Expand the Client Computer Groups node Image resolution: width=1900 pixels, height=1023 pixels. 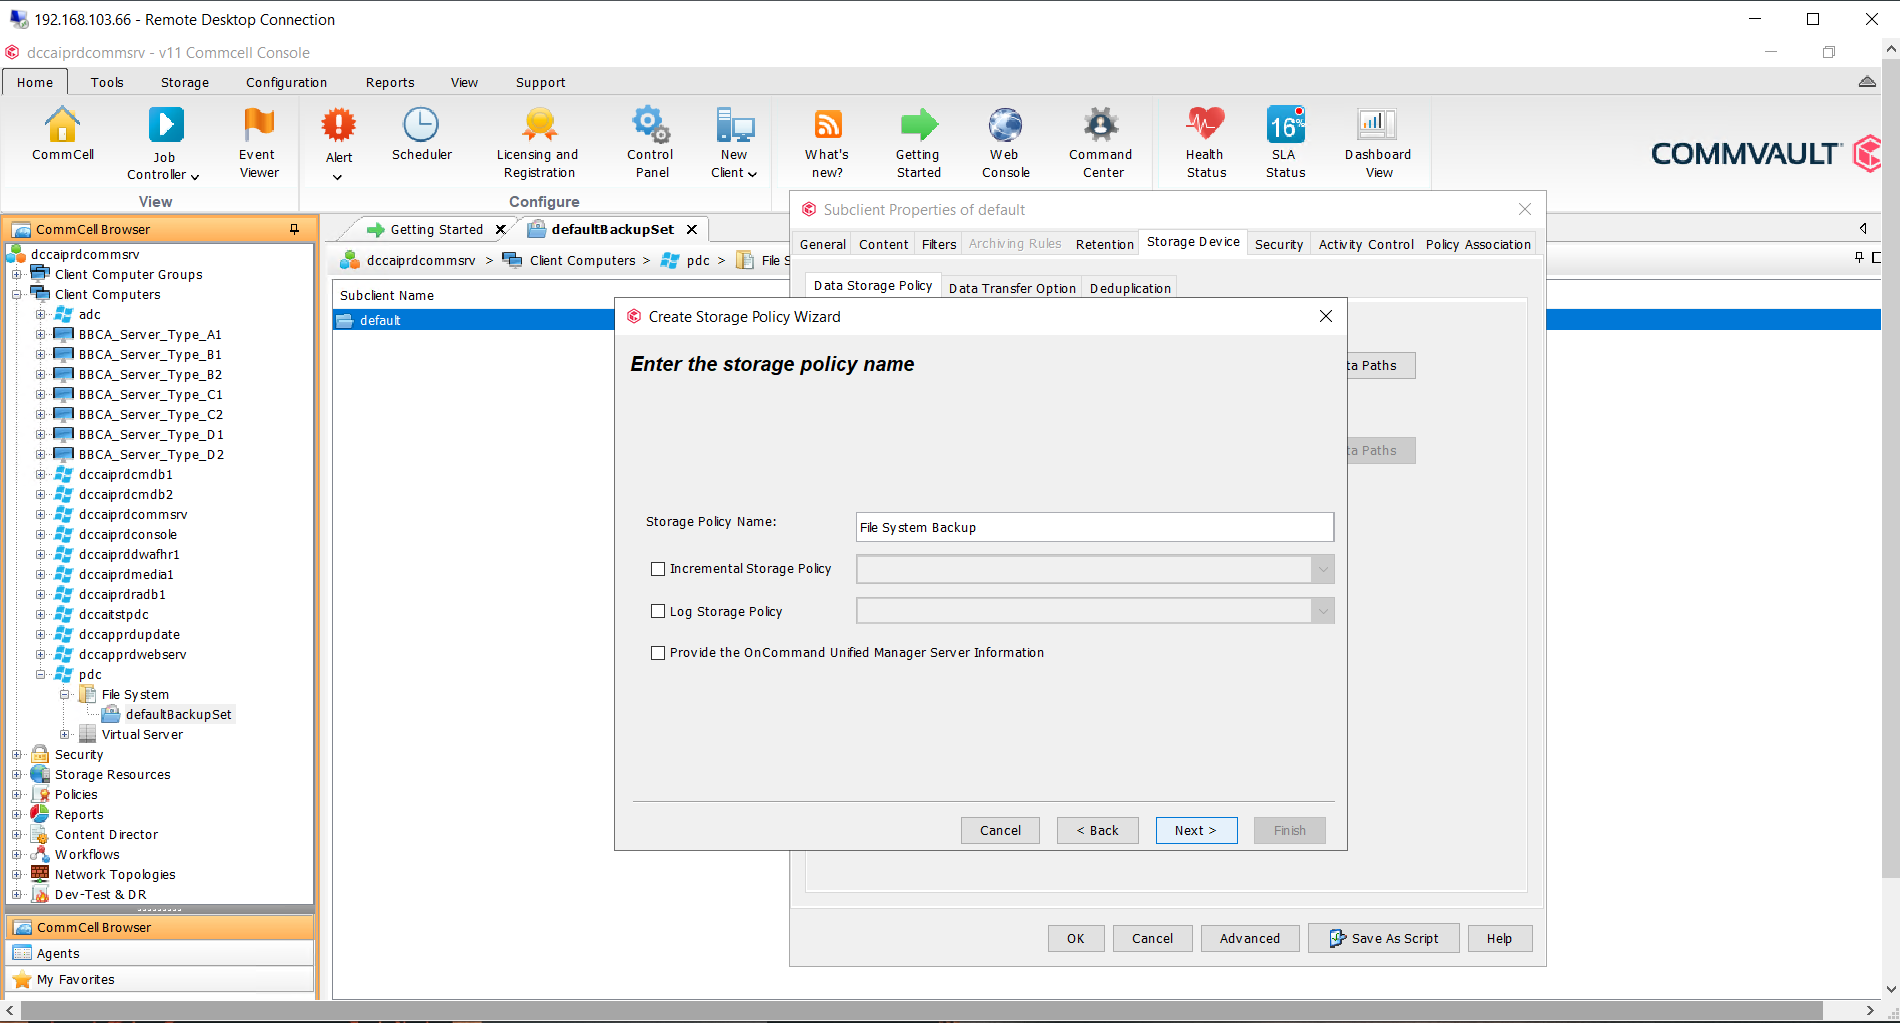(x=17, y=274)
